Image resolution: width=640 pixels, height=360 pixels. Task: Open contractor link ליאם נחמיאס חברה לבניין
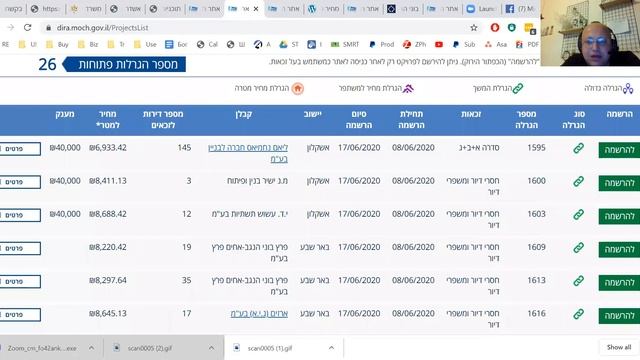click(248, 153)
